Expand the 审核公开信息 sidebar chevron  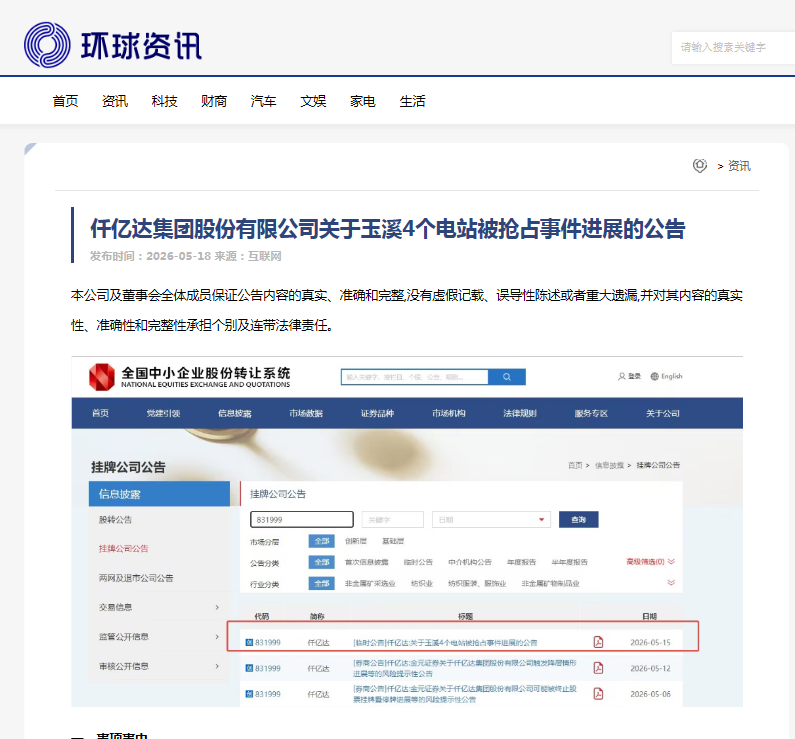coord(217,666)
